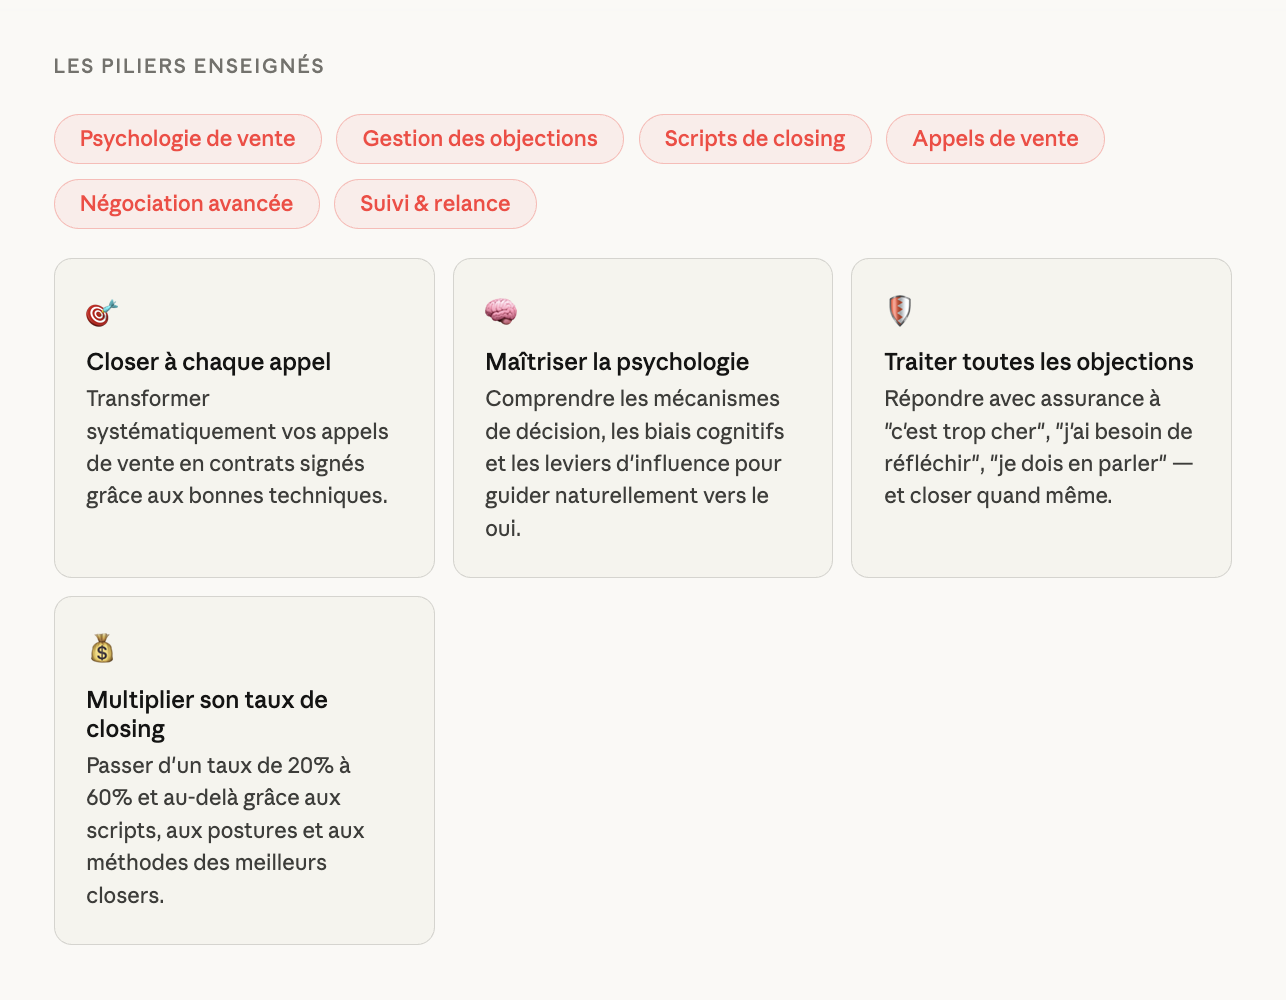Select the 'Négociation avancée' pill

pos(187,204)
